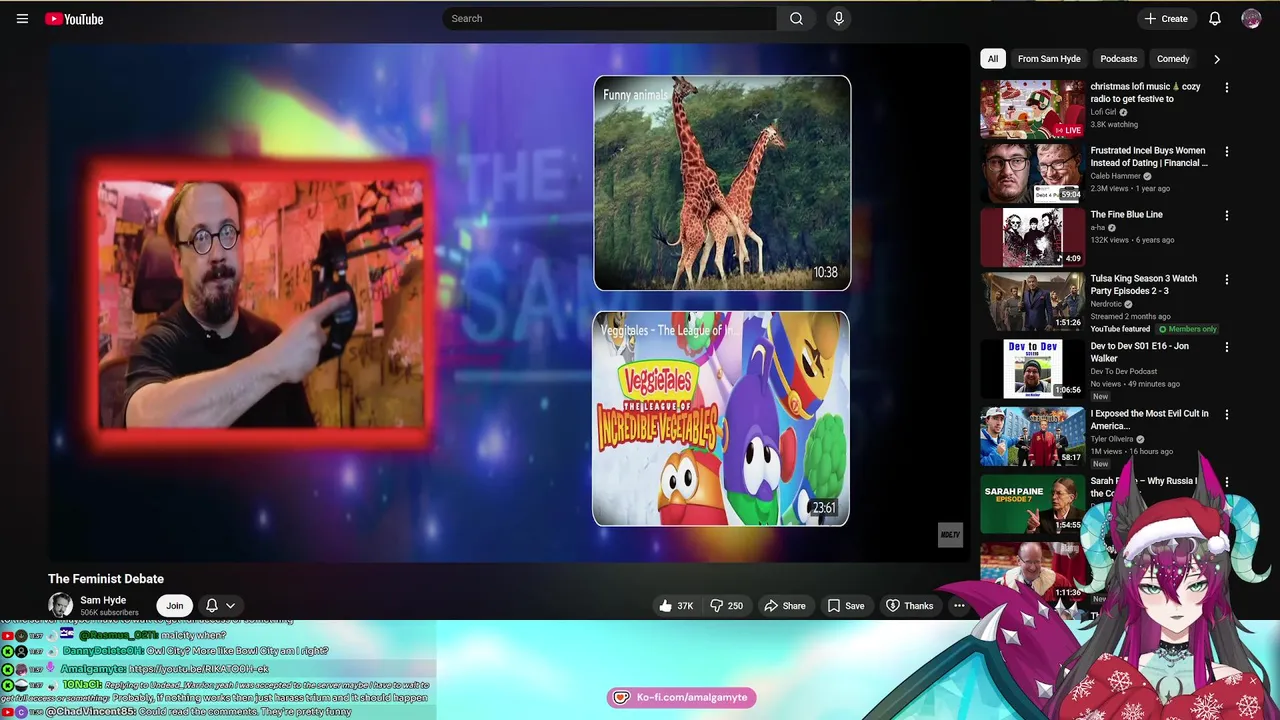This screenshot has height=720, width=1280.
Task: Open Tulsa King Season 3 title link
Action: pyautogui.click(x=1144, y=285)
